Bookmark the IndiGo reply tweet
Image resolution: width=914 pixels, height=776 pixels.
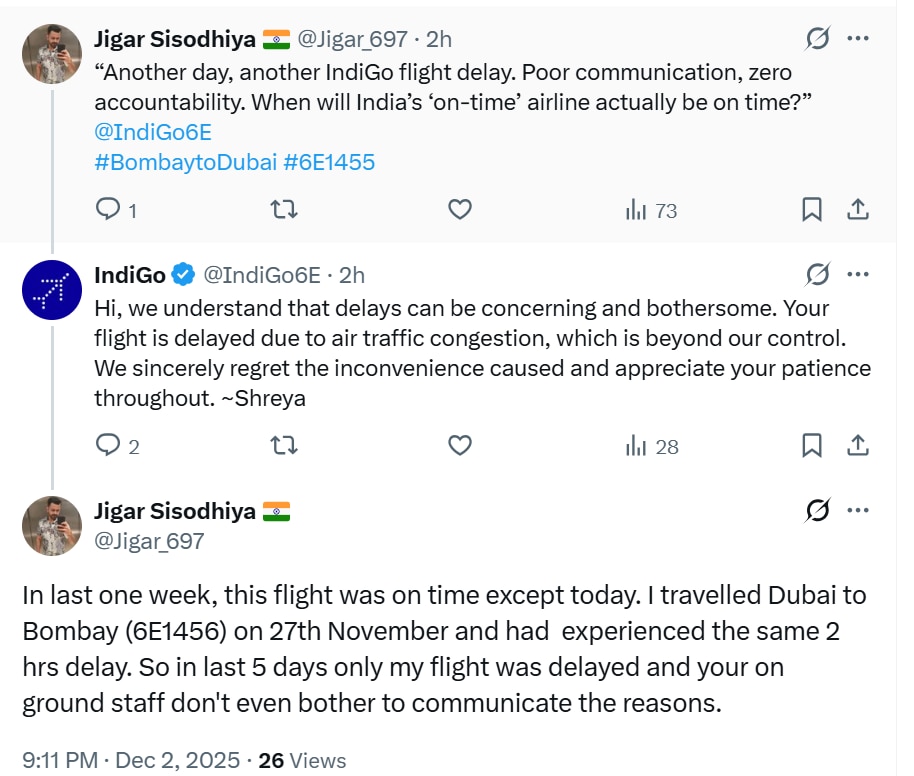click(x=812, y=445)
